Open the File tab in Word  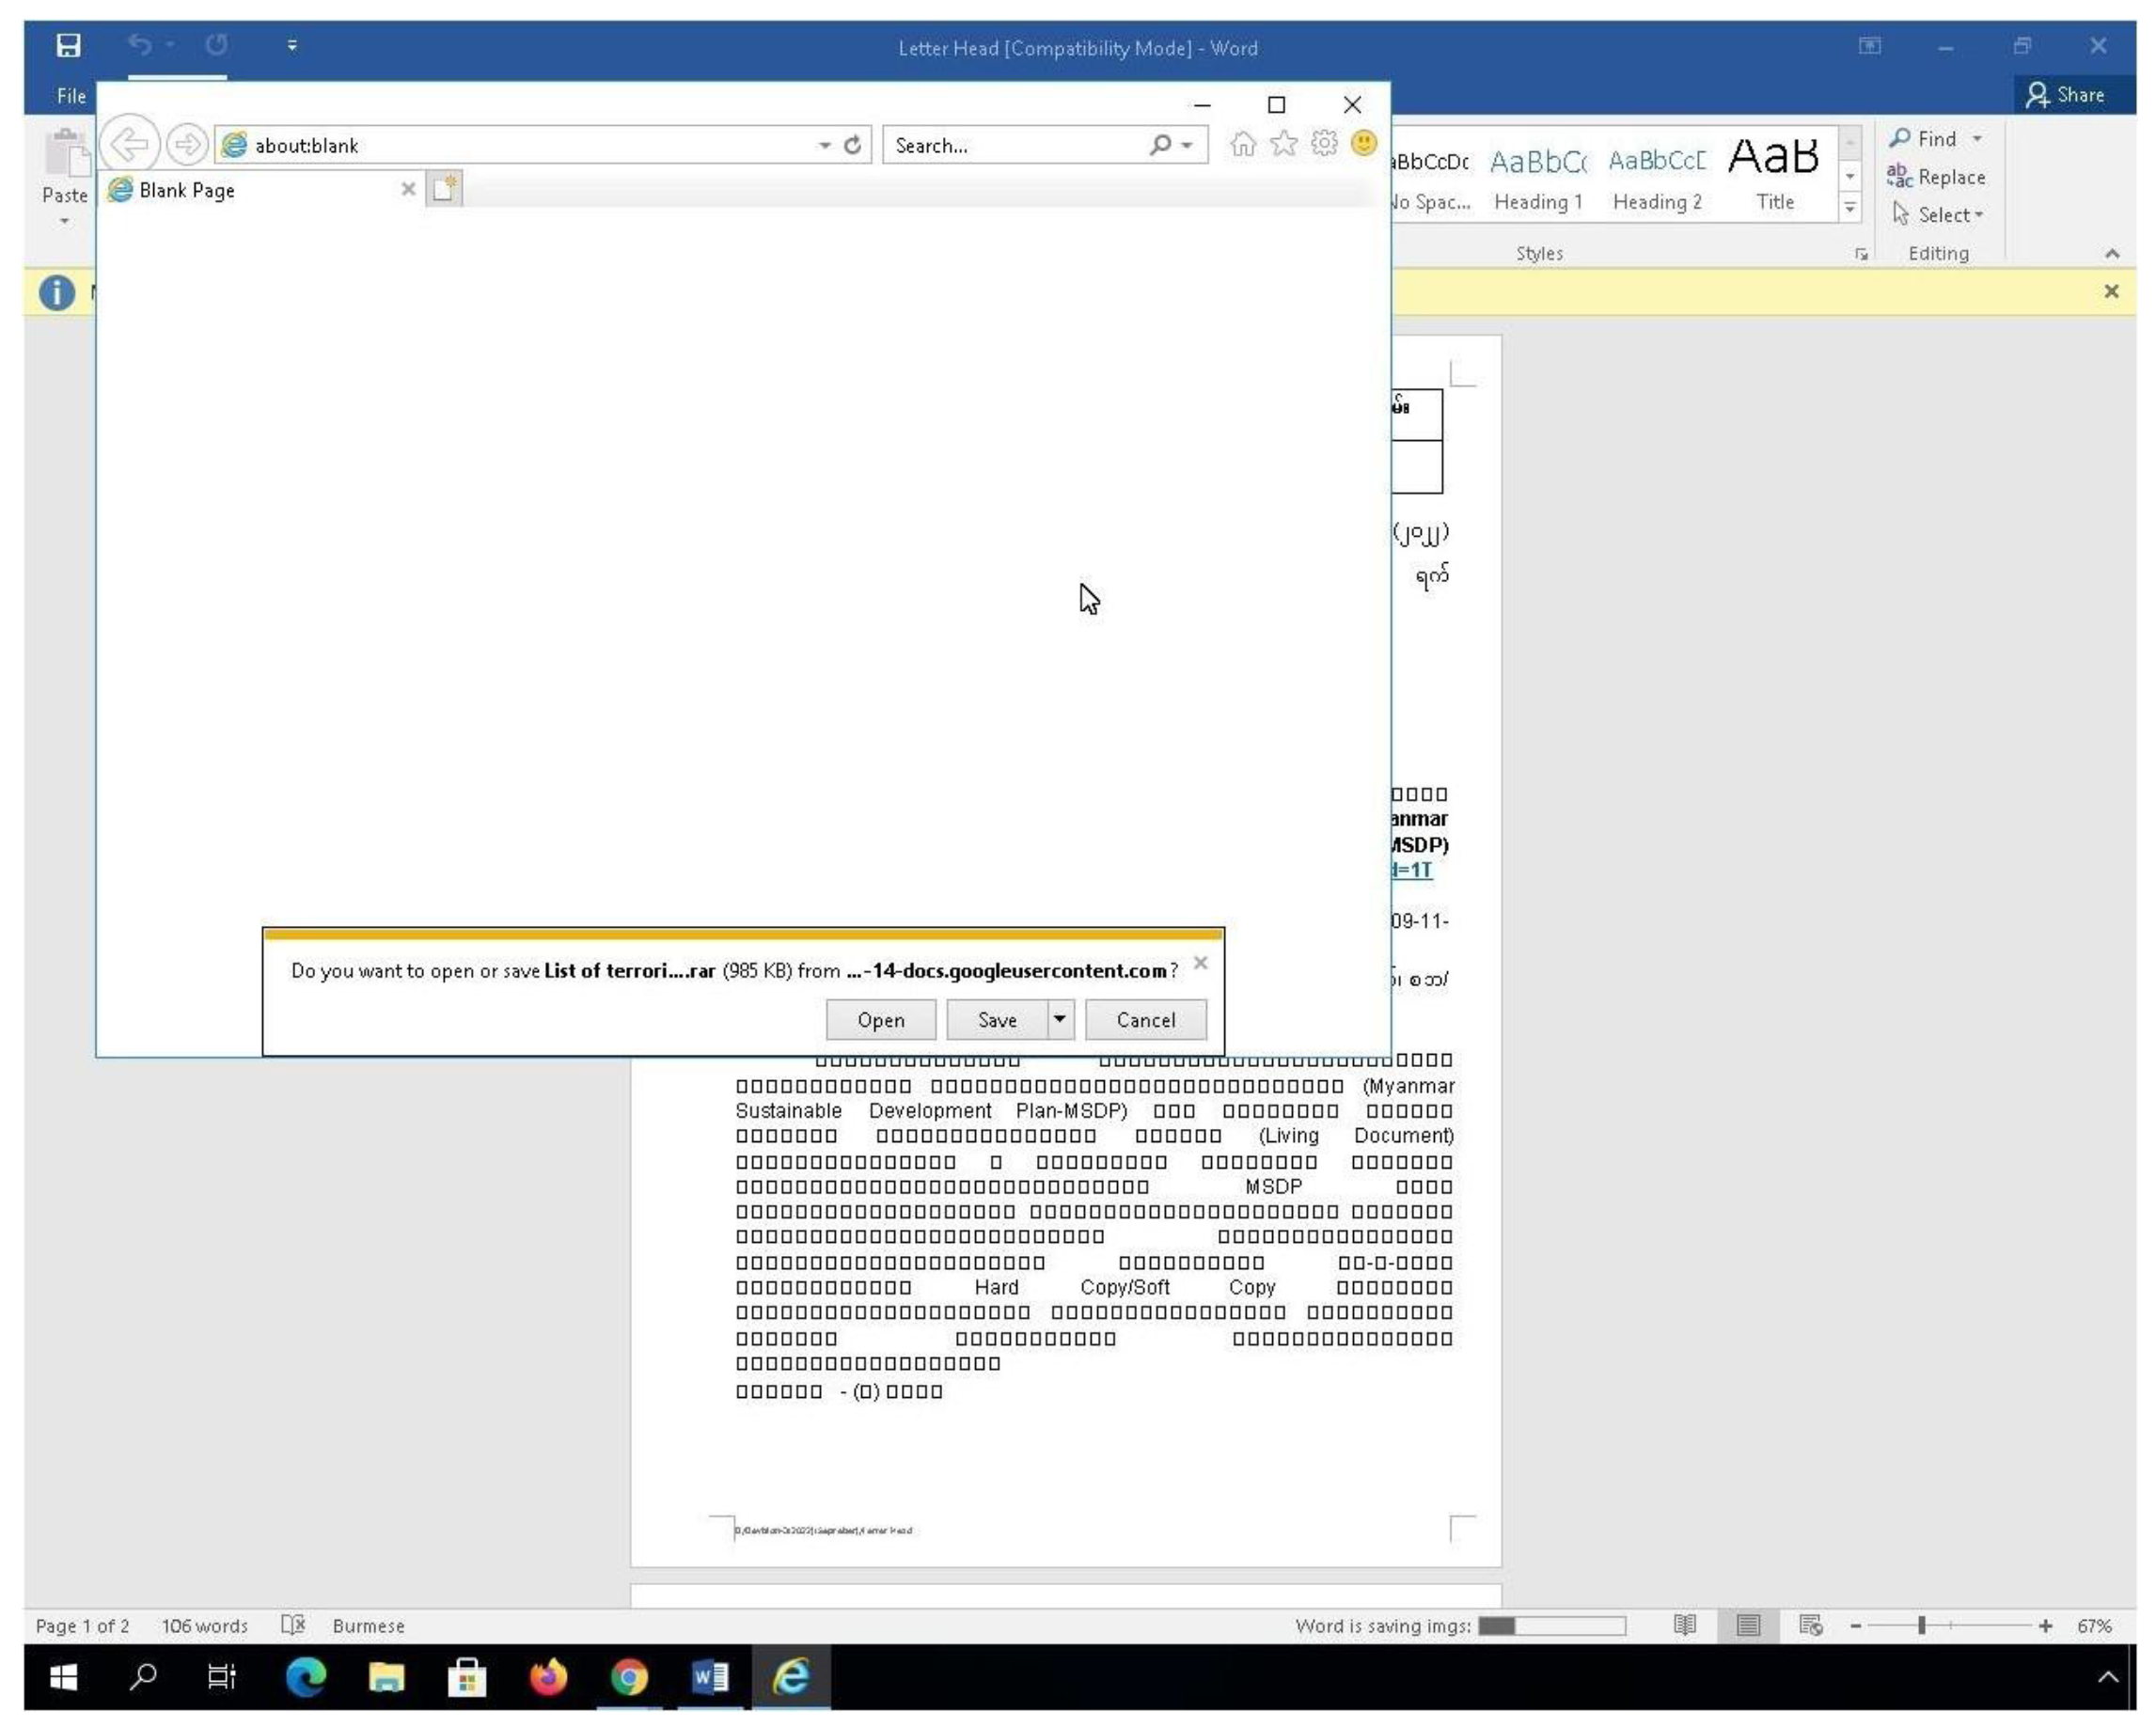tap(71, 96)
